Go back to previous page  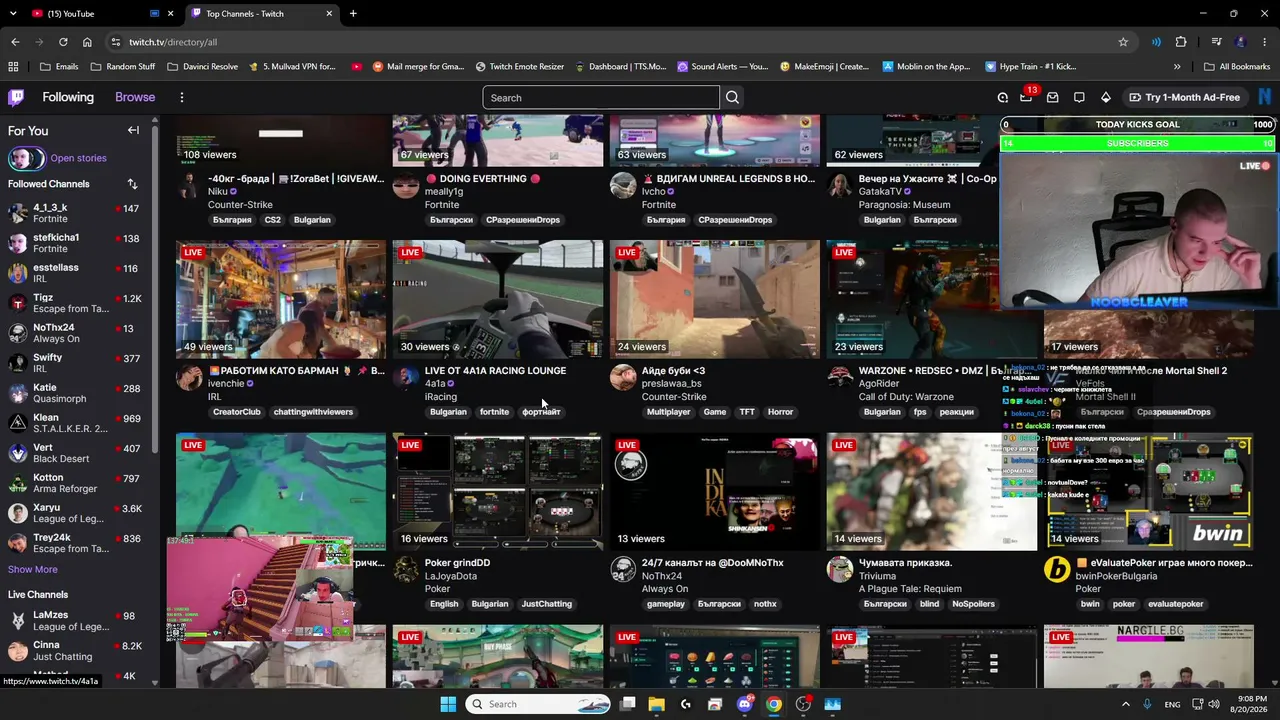(15, 42)
